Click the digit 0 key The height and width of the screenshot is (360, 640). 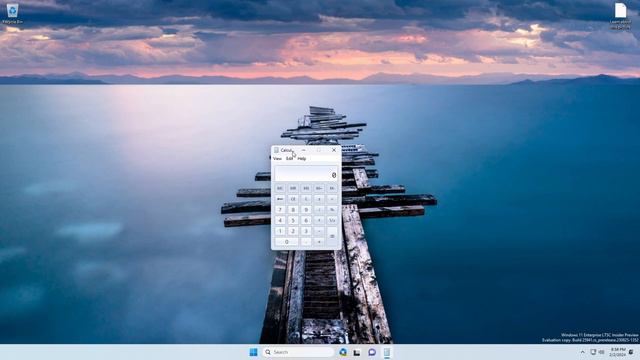pos(286,242)
